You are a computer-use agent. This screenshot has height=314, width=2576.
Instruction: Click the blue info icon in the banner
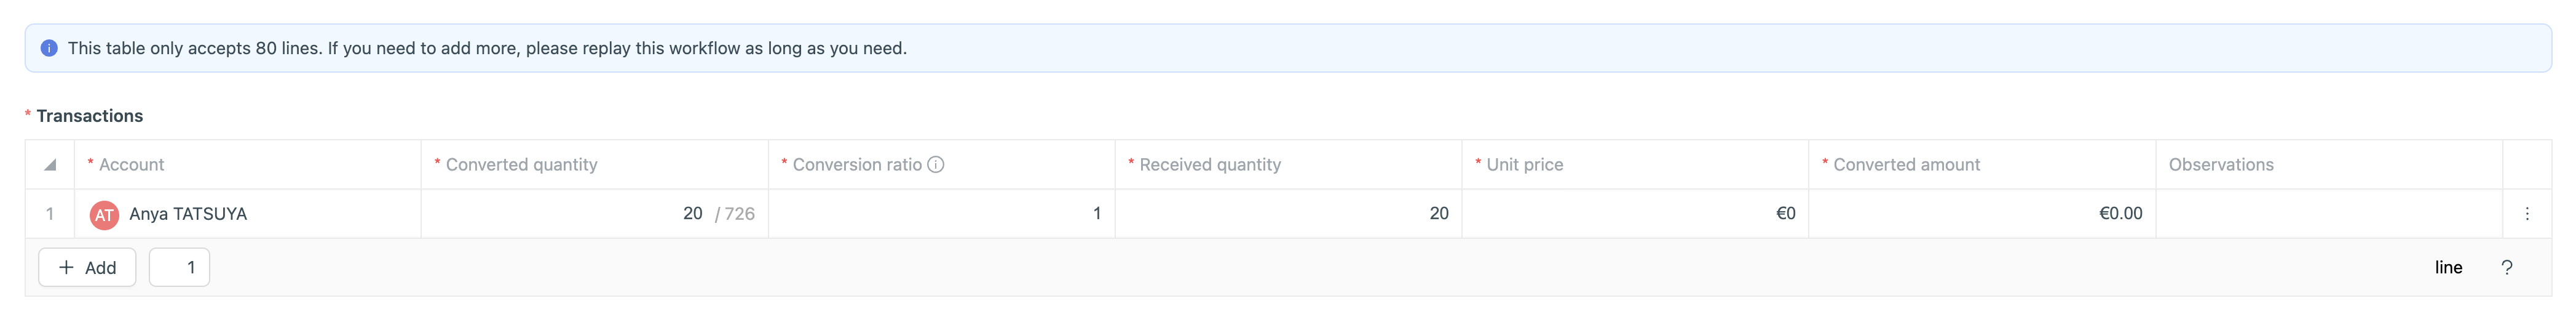[49, 48]
